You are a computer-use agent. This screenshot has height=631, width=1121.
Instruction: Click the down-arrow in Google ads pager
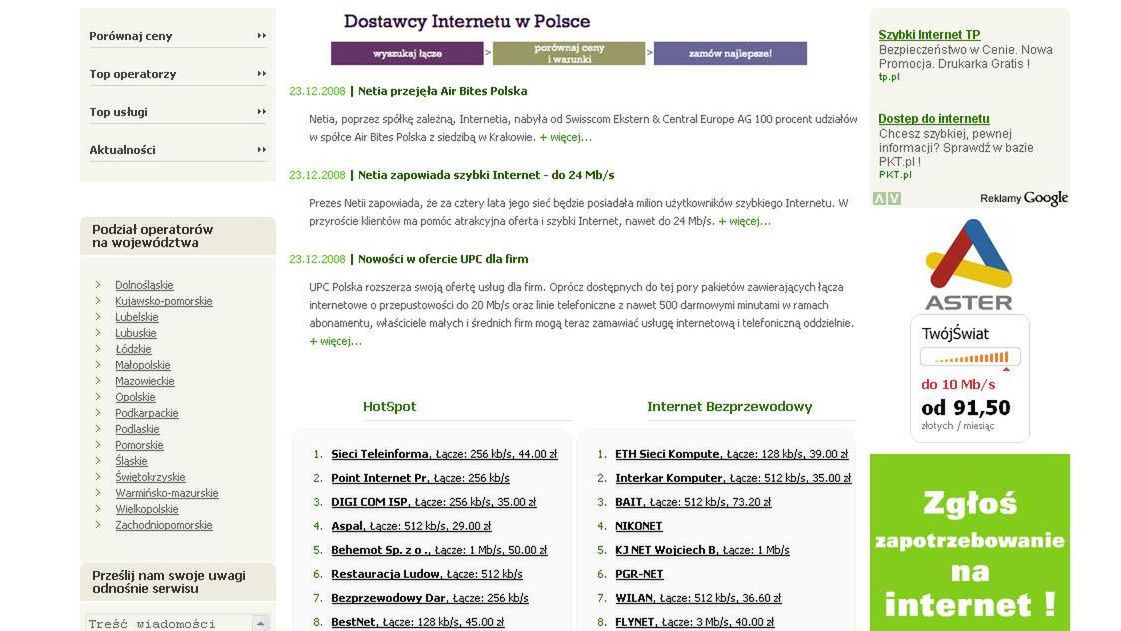click(889, 199)
